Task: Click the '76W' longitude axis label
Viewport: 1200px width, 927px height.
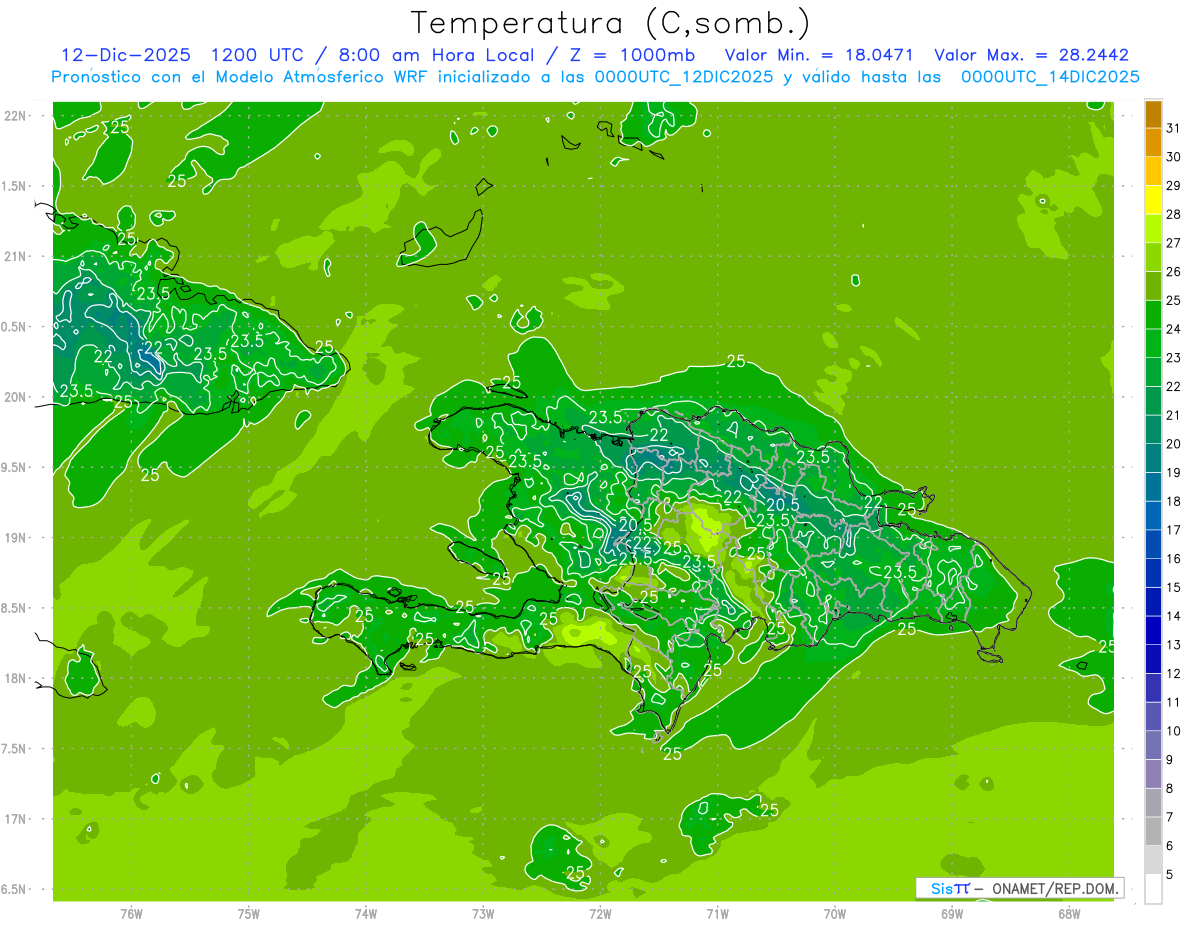Action: pos(131,913)
